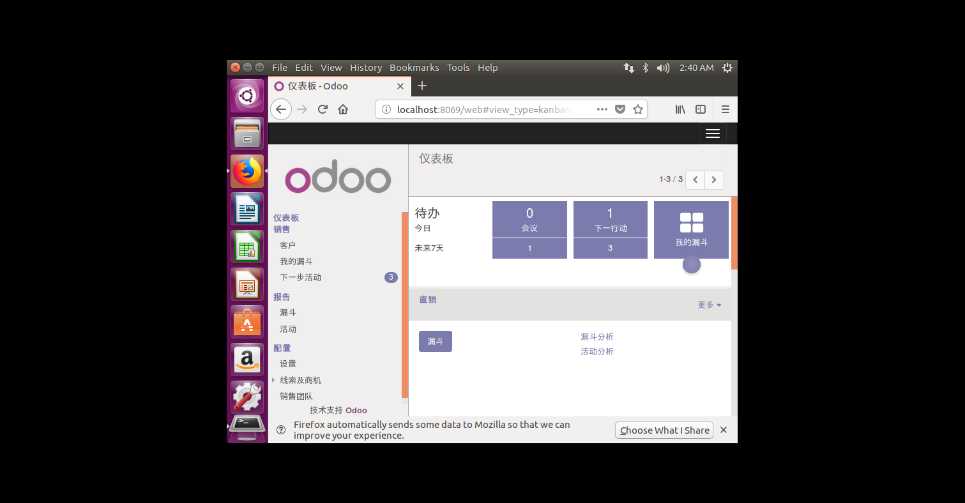Open Amazon from launcher

click(247, 360)
